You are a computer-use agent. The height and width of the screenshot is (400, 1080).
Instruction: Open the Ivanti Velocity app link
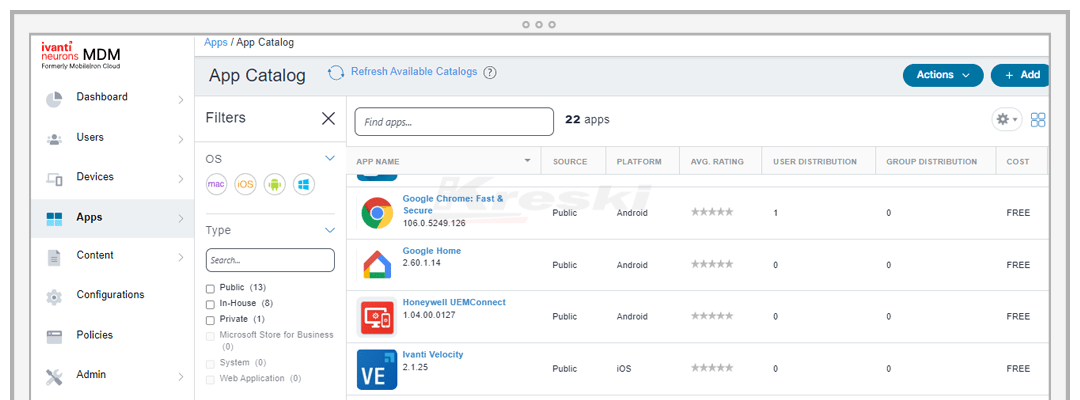(433, 355)
